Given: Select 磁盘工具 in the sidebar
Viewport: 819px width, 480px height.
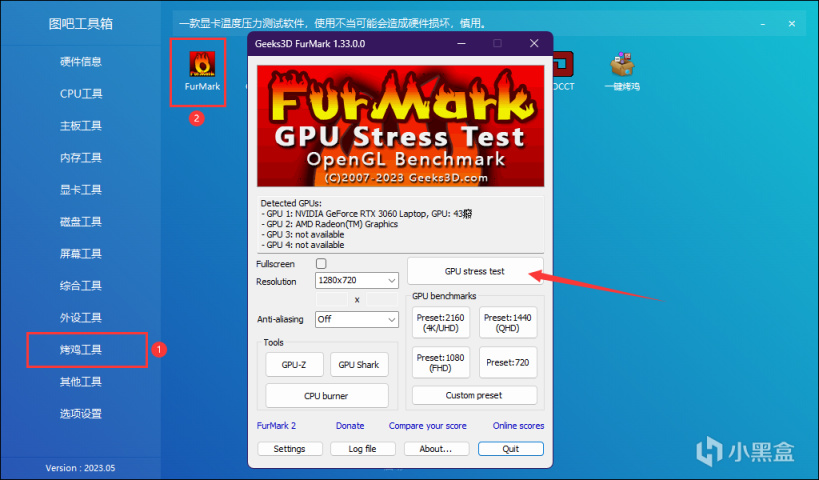Looking at the screenshot, I should 80,221.
